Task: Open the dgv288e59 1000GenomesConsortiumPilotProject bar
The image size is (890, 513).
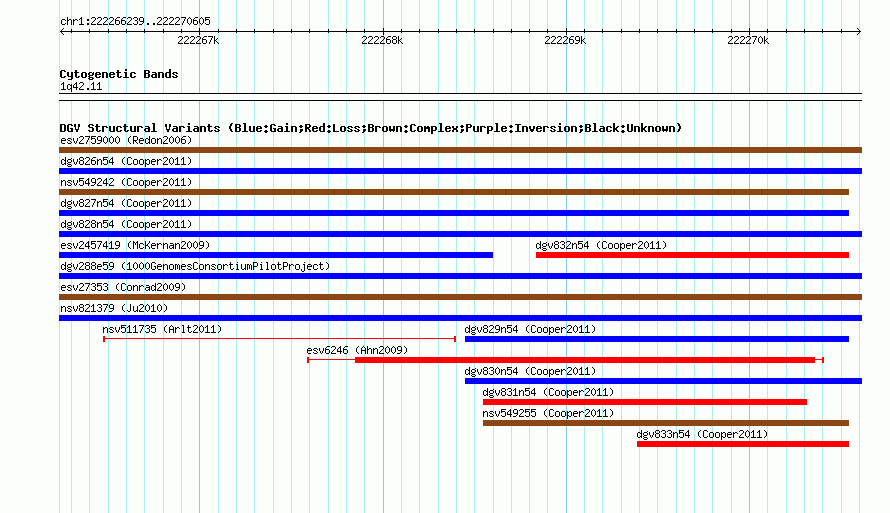Action: point(460,276)
